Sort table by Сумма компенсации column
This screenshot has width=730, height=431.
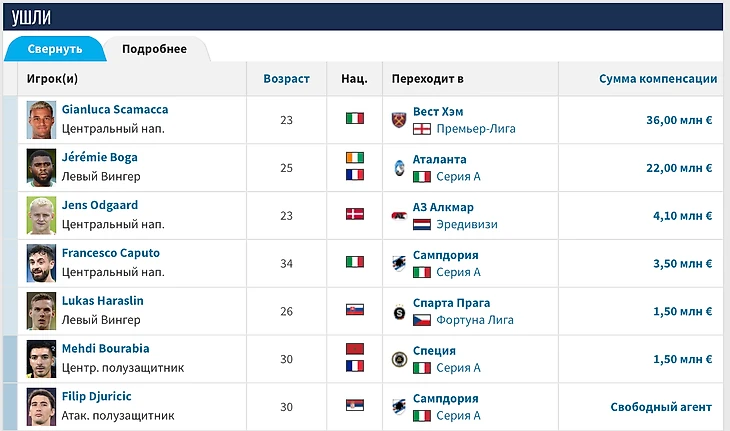click(x=657, y=79)
